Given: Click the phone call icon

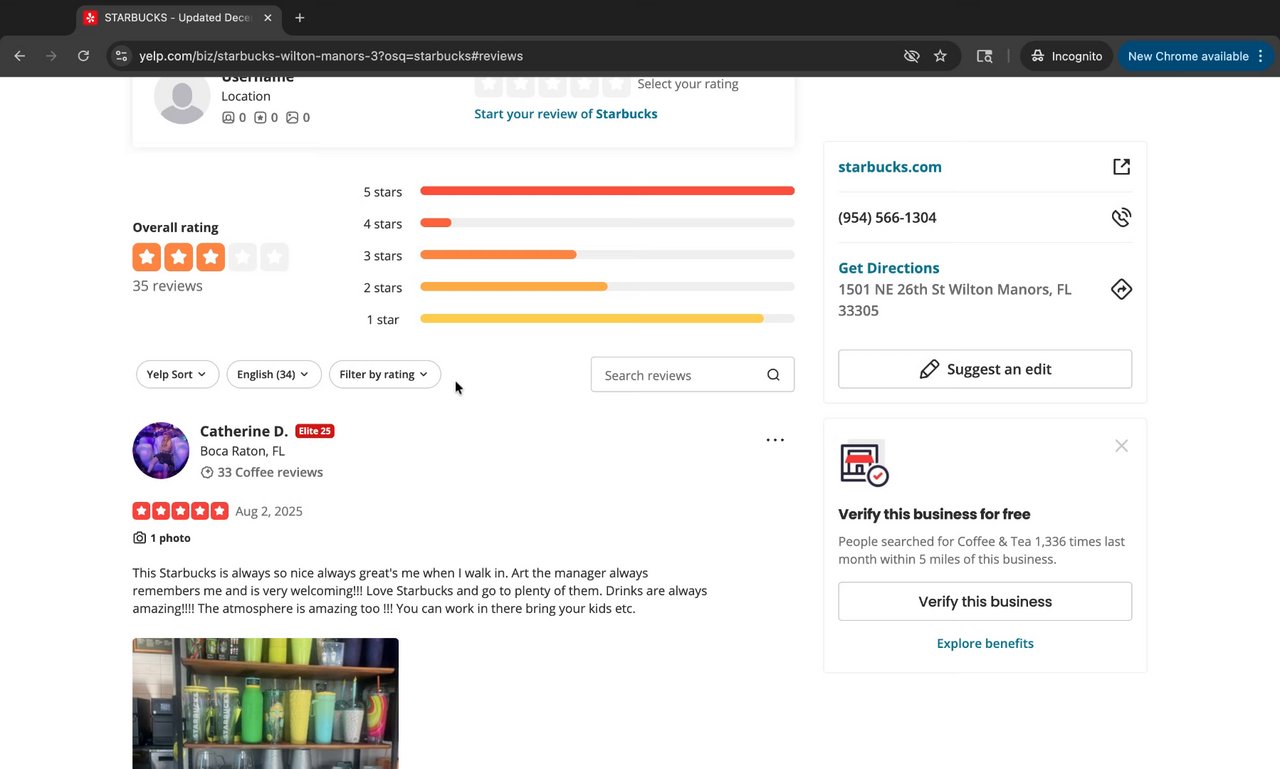Looking at the screenshot, I should point(1122,217).
